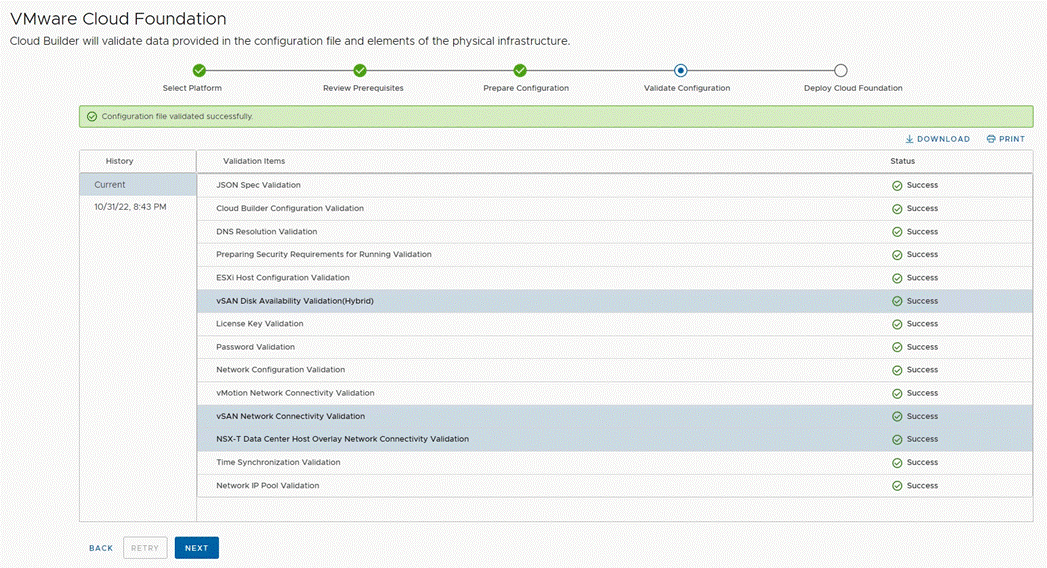This screenshot has width=1047, height=568.
Task: Select Cloud Builder Configuration Validation row
Action: click(615, 209)
